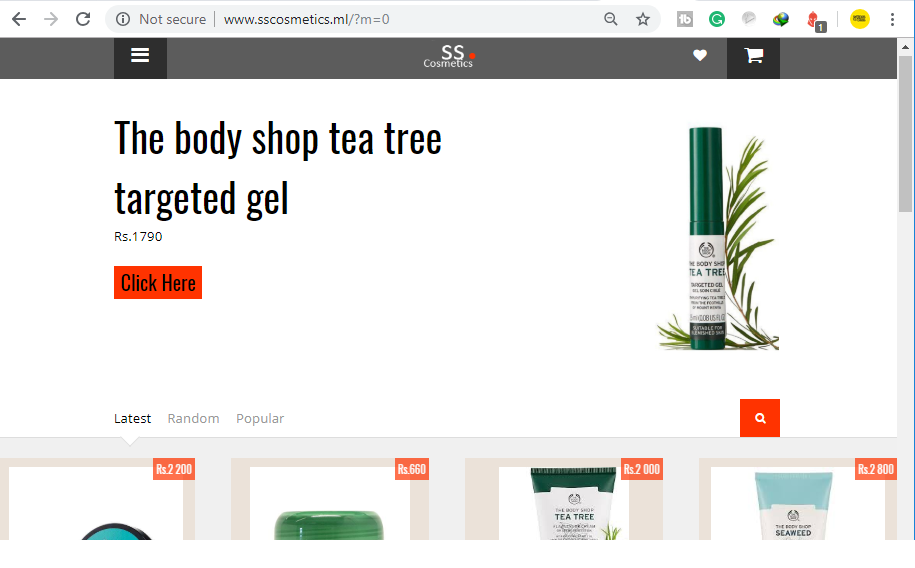This screenshot has width=915, height=568.
Task: Bookmark this page with the star icon
Action: click(642, 19)
